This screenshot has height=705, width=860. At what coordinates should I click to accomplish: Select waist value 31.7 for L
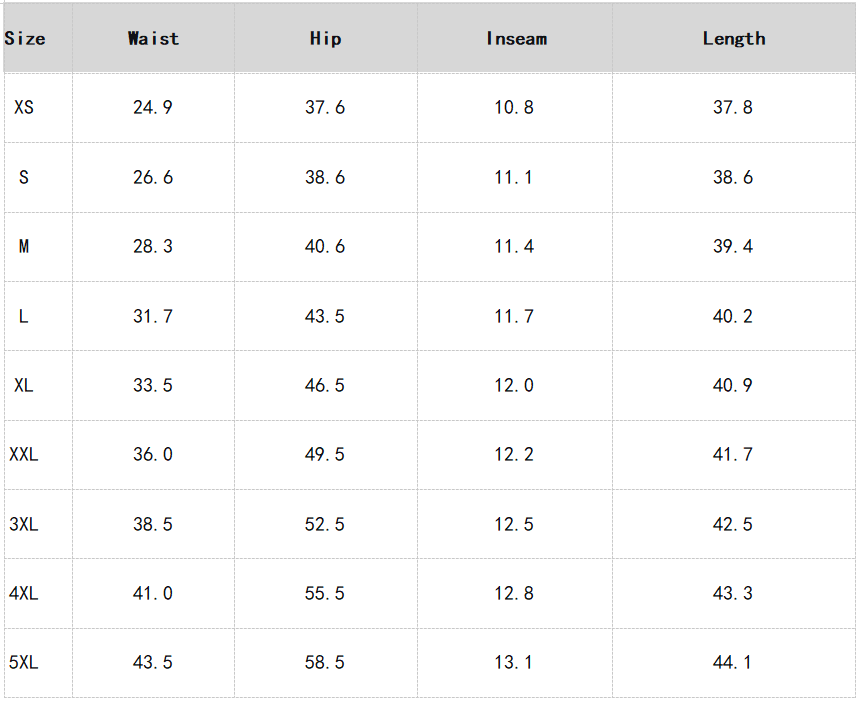tap(153, 316)
